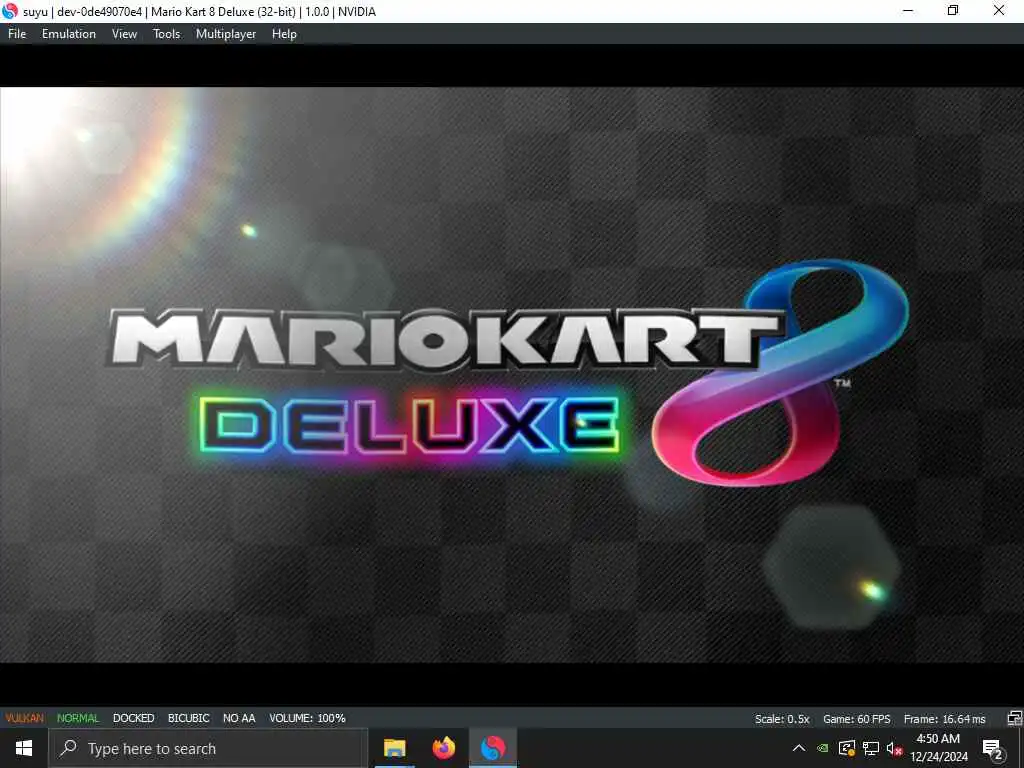Open the Emulation menu
The width and height of the screenshot is (1024, 768).
[69, 34]
